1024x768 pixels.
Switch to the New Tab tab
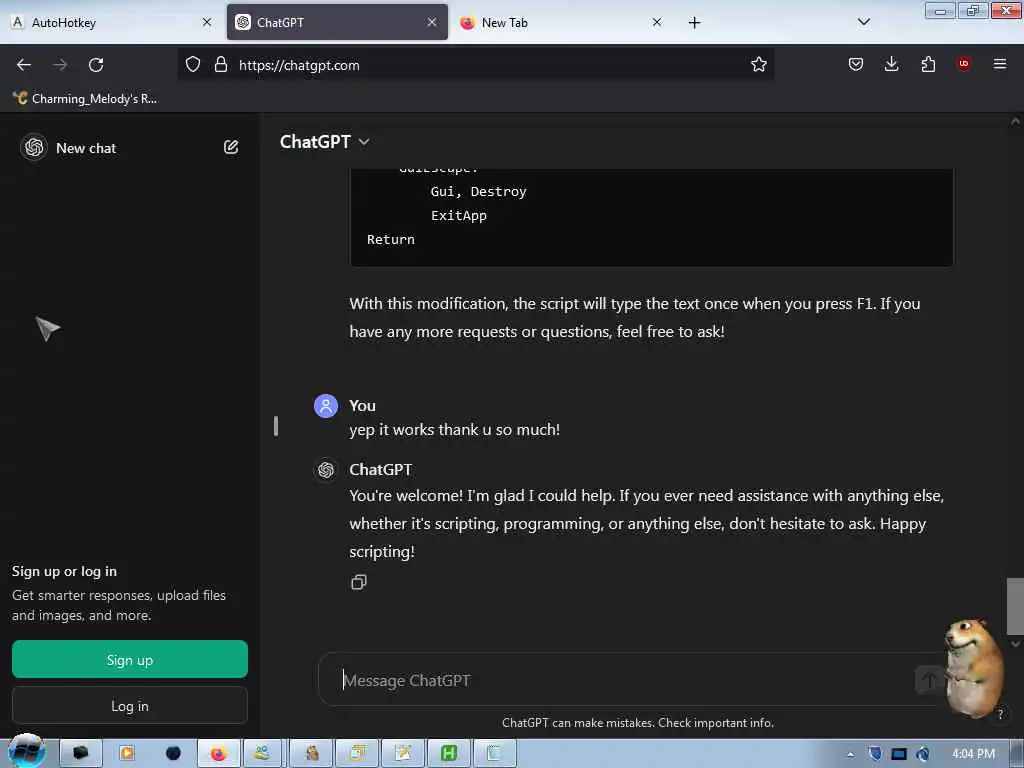pos(562,22)
